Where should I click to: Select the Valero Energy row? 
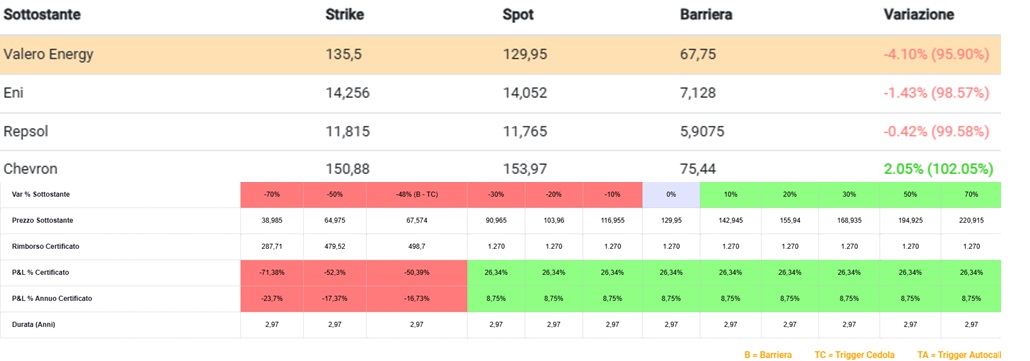501,54
